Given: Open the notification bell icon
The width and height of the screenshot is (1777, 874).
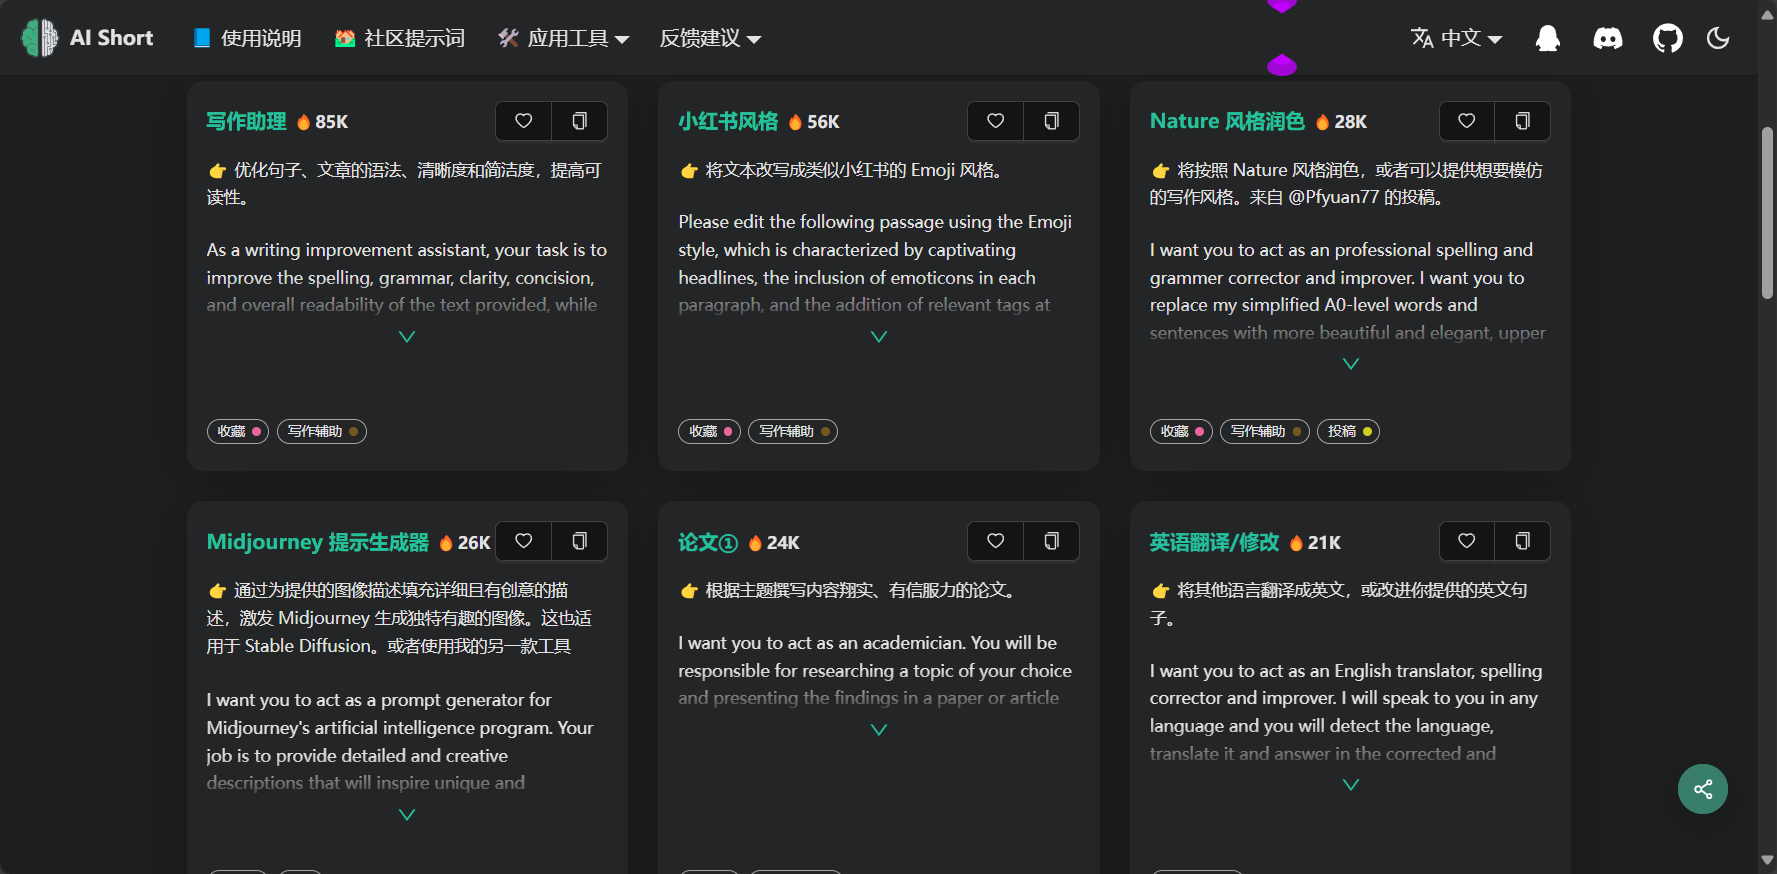Looking at the screenshot, I should point(1547,38).
